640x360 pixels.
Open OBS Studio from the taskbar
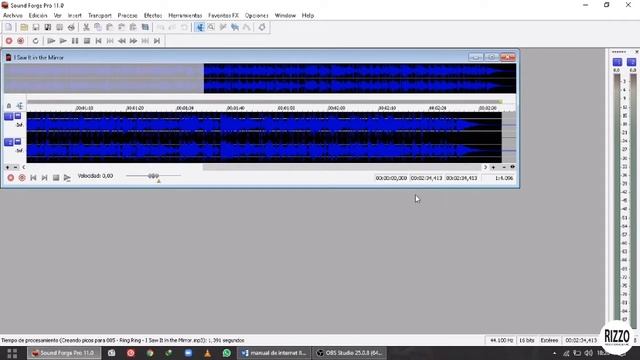coord(349,353)
